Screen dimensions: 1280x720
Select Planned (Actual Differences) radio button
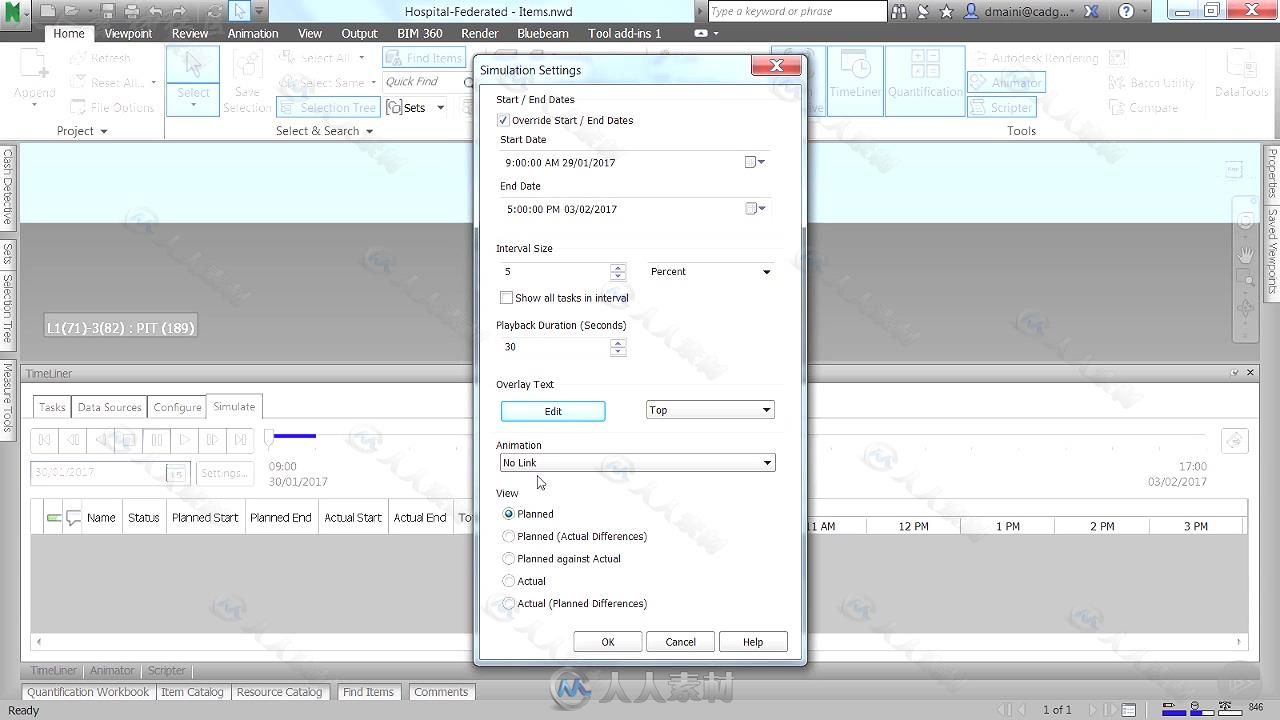coord(508,536)
